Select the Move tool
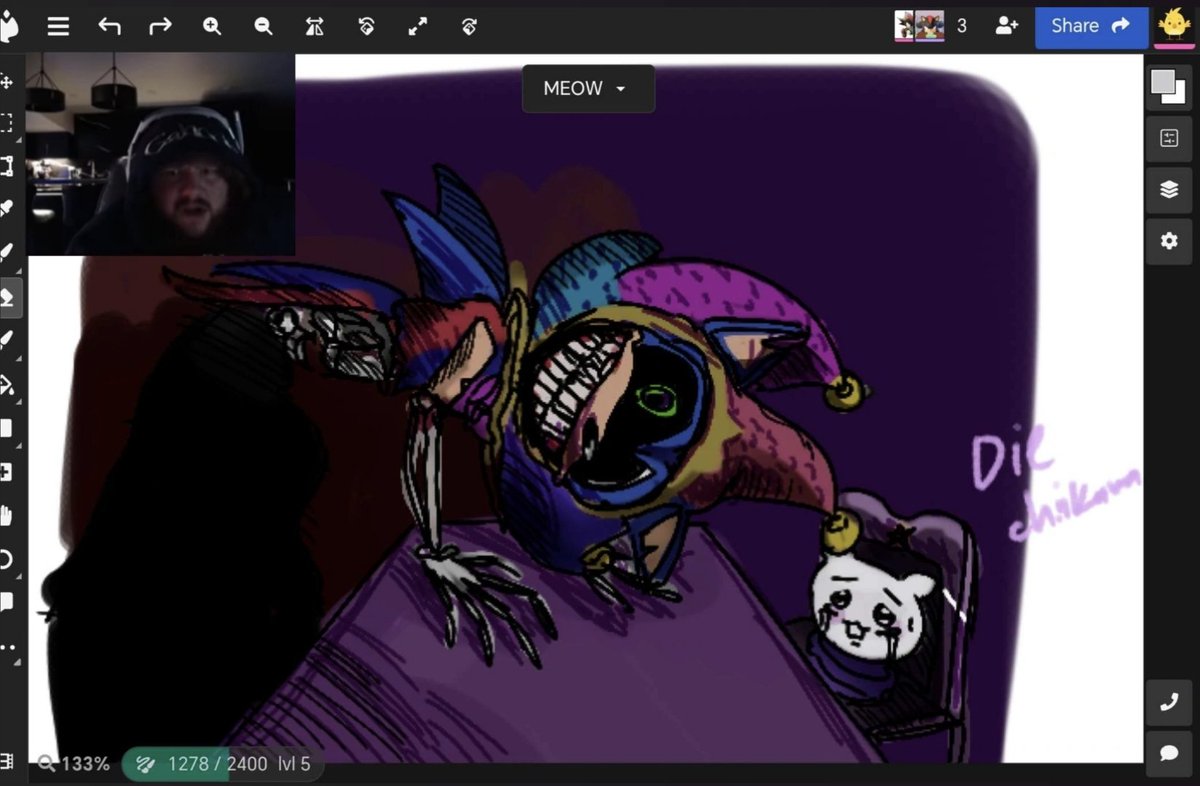Screen dimensions: 1200x786 [x=6, y=81]
